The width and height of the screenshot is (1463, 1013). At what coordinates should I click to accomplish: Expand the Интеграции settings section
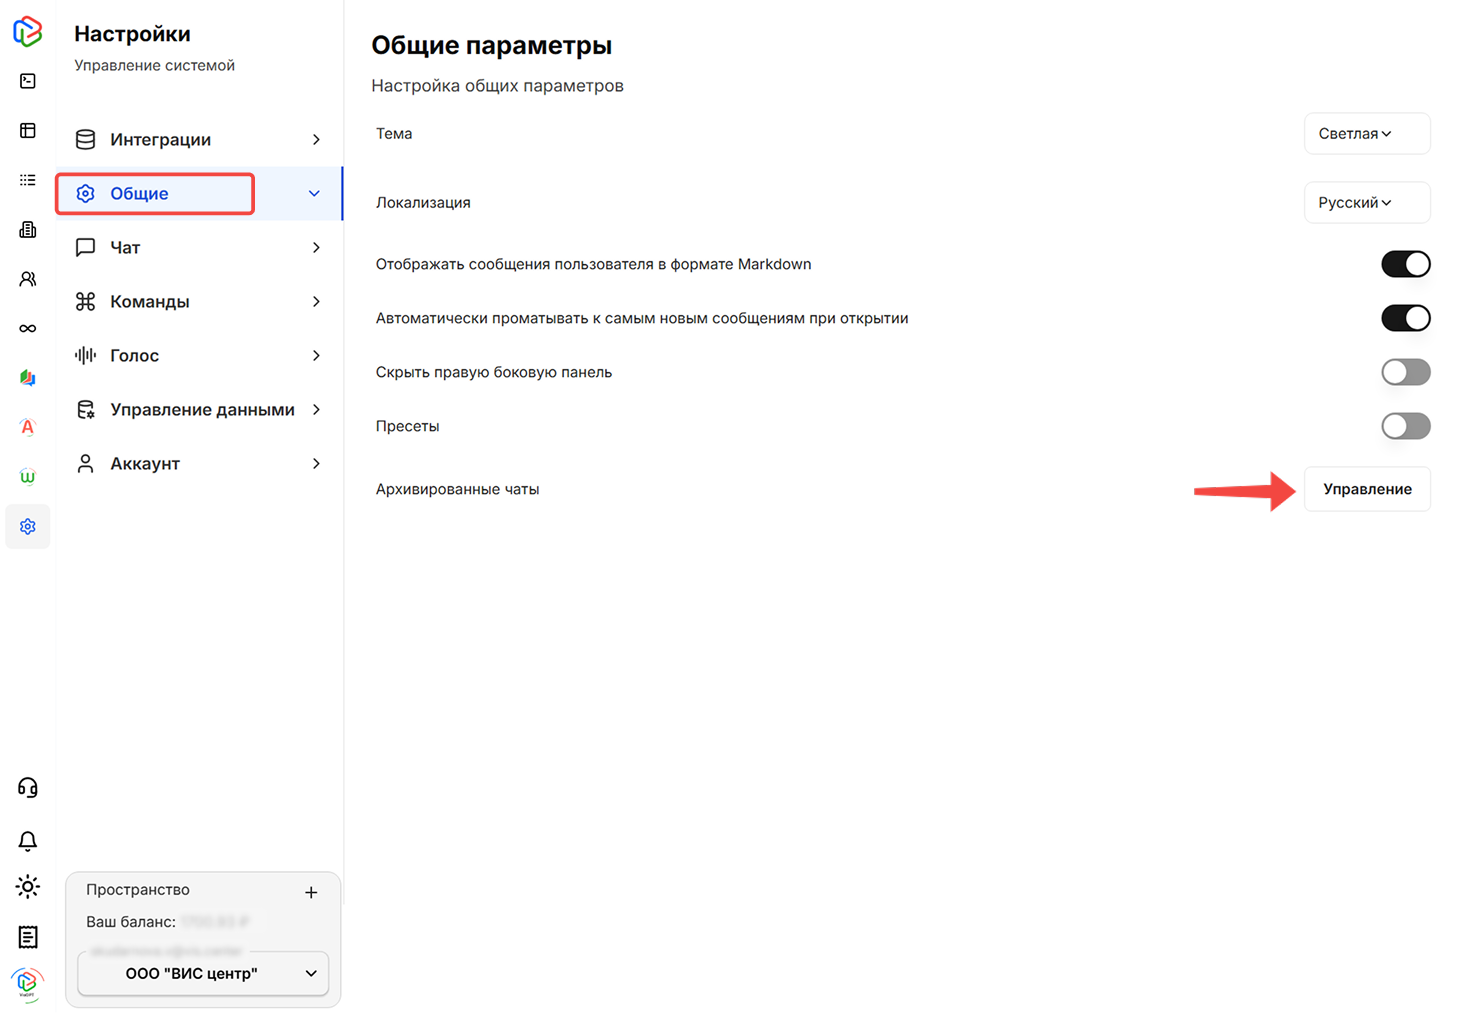tap(197, 139)
